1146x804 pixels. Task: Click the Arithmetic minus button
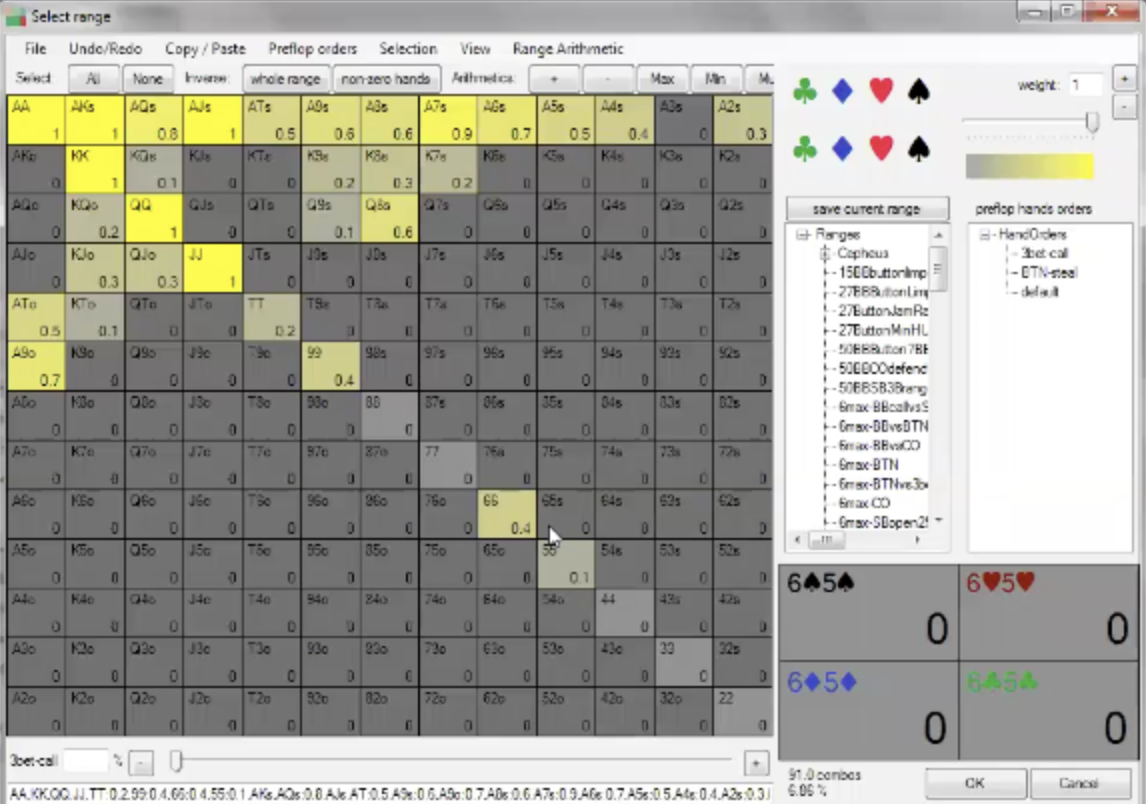pos(608,78)
